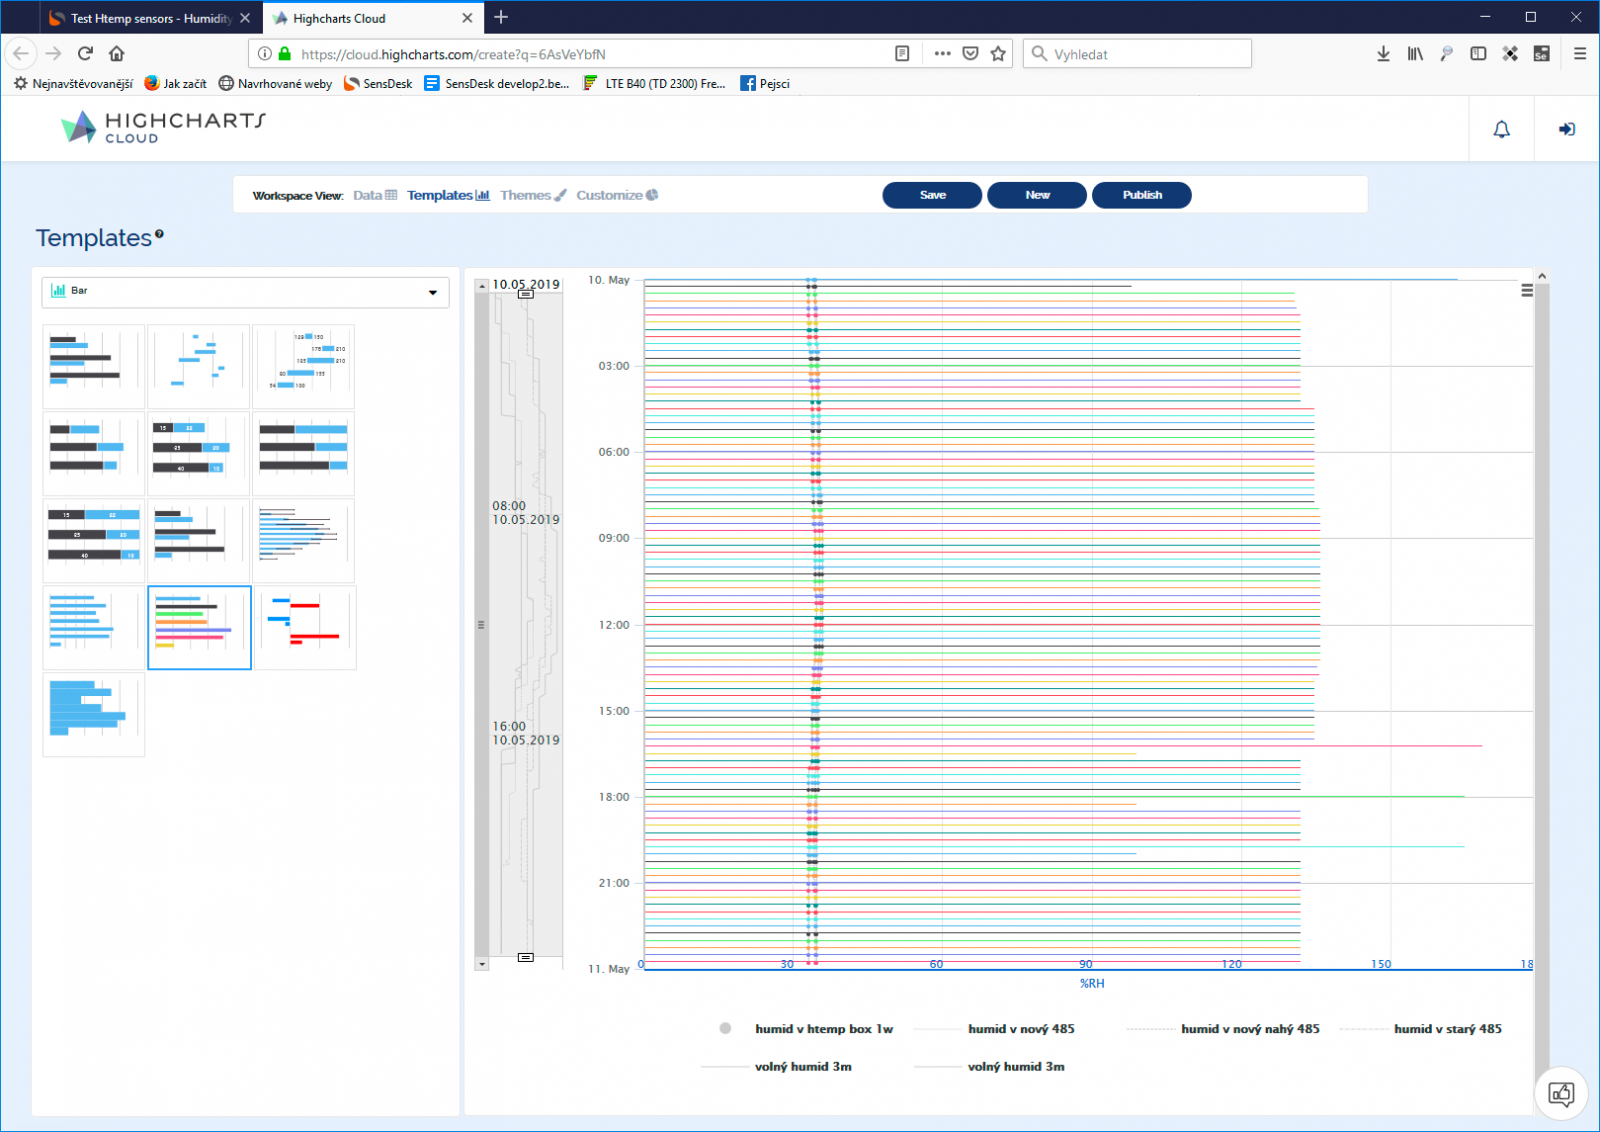Toggle reader view icon in address bar
1600x1132 pixels.
click(x=902, y=54)
